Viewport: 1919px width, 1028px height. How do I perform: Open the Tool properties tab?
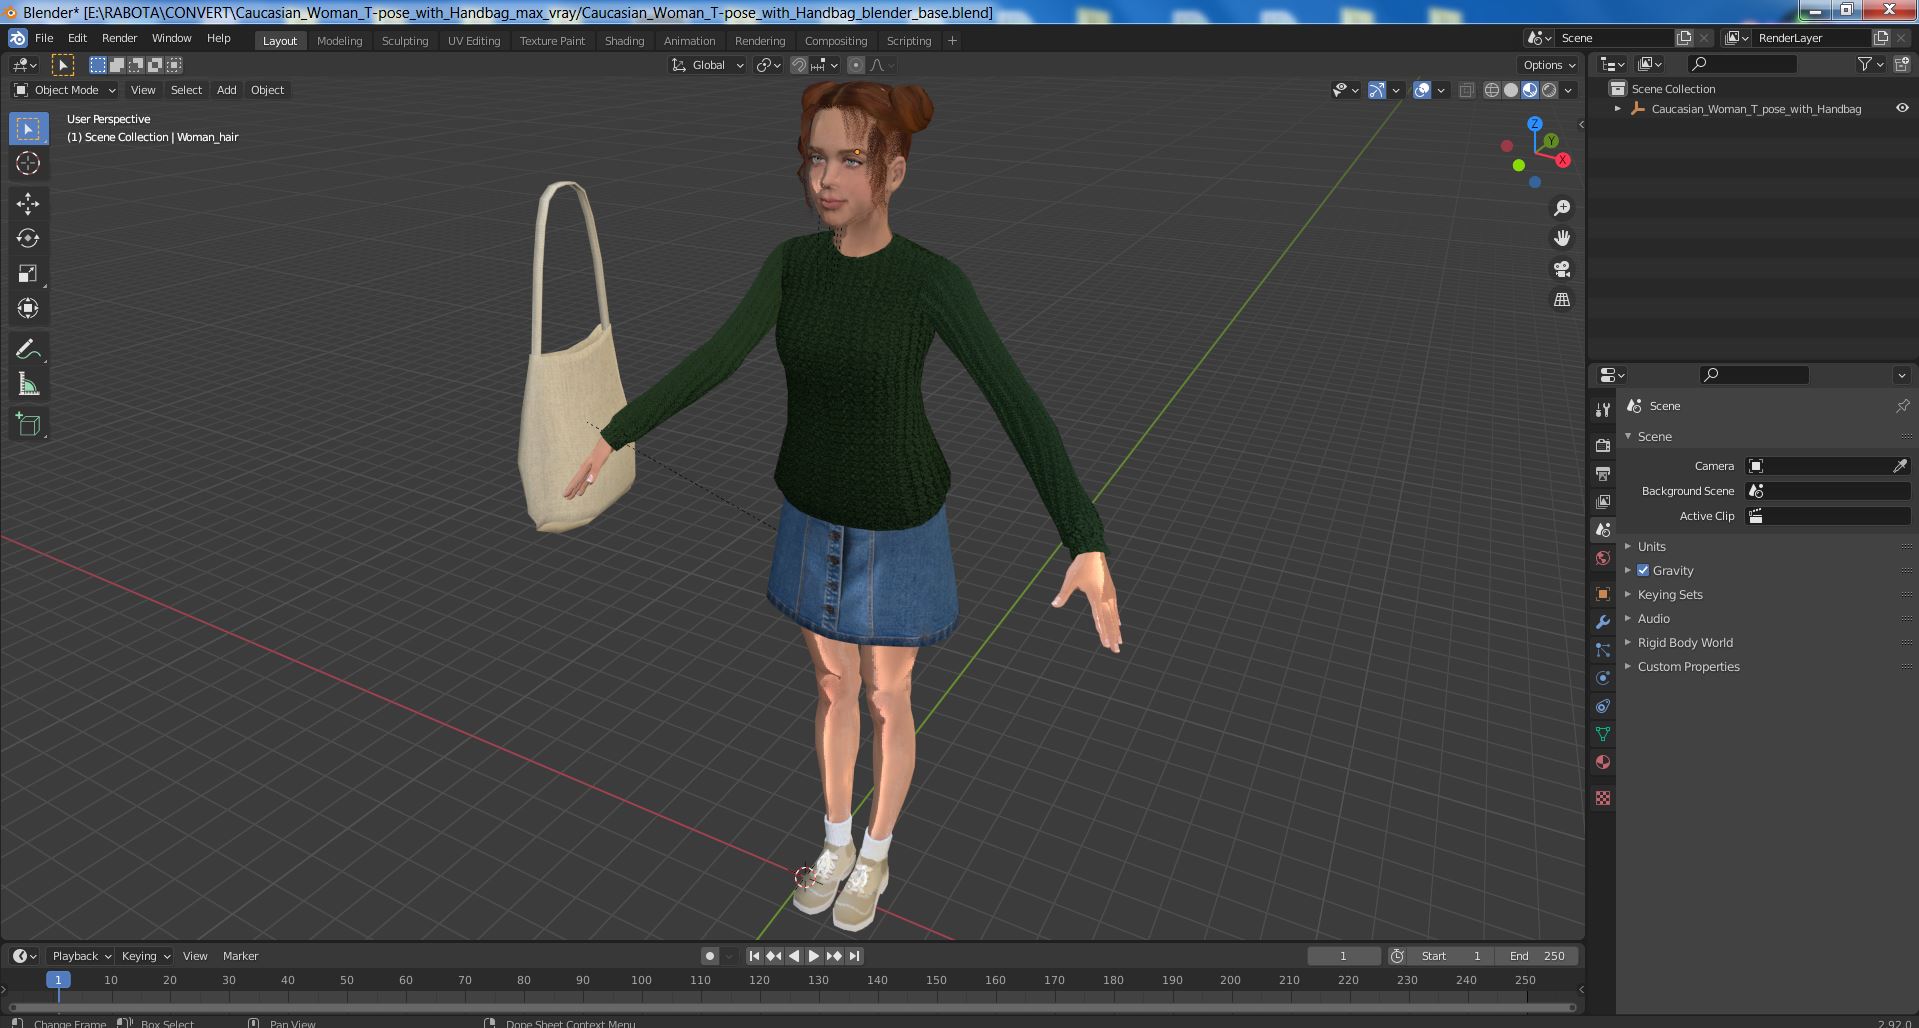(x=1603, y=409)
